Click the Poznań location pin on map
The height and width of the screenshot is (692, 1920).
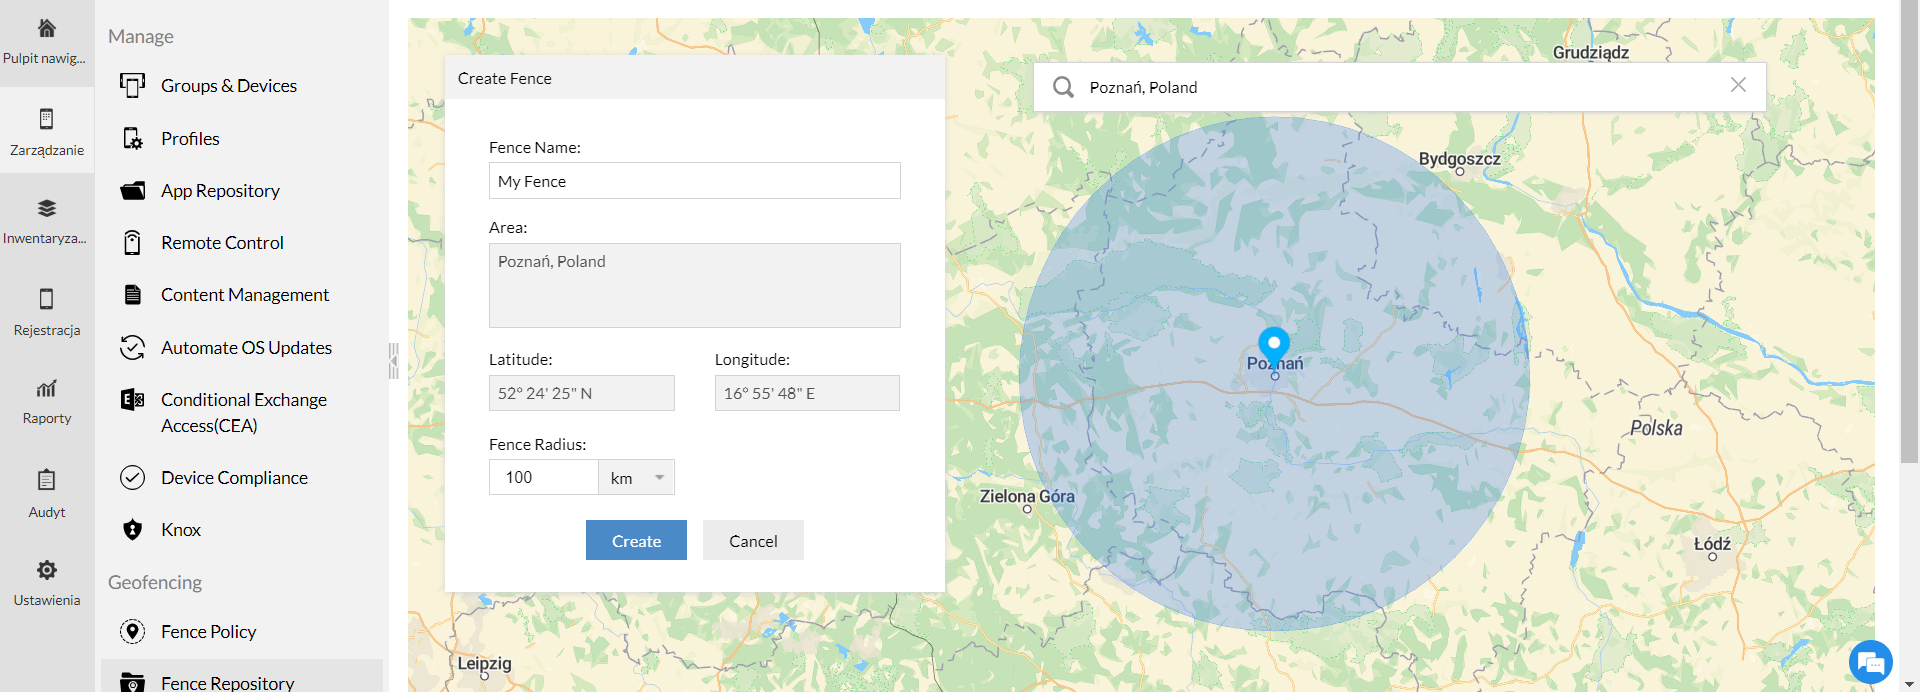1273,344
